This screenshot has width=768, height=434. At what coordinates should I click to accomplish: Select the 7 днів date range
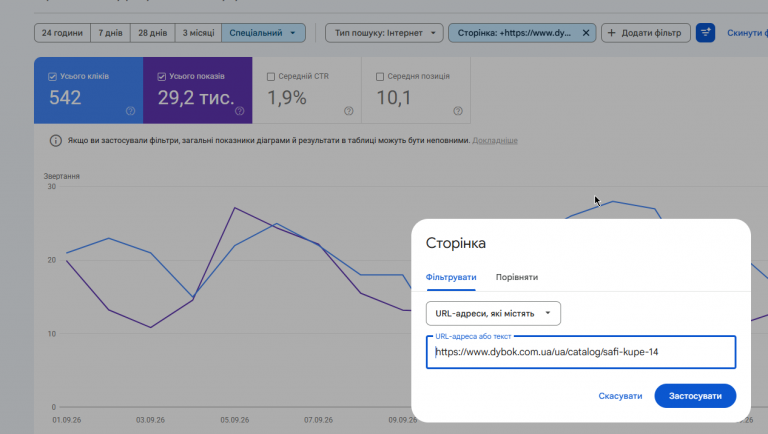click(x=110, y=33)
